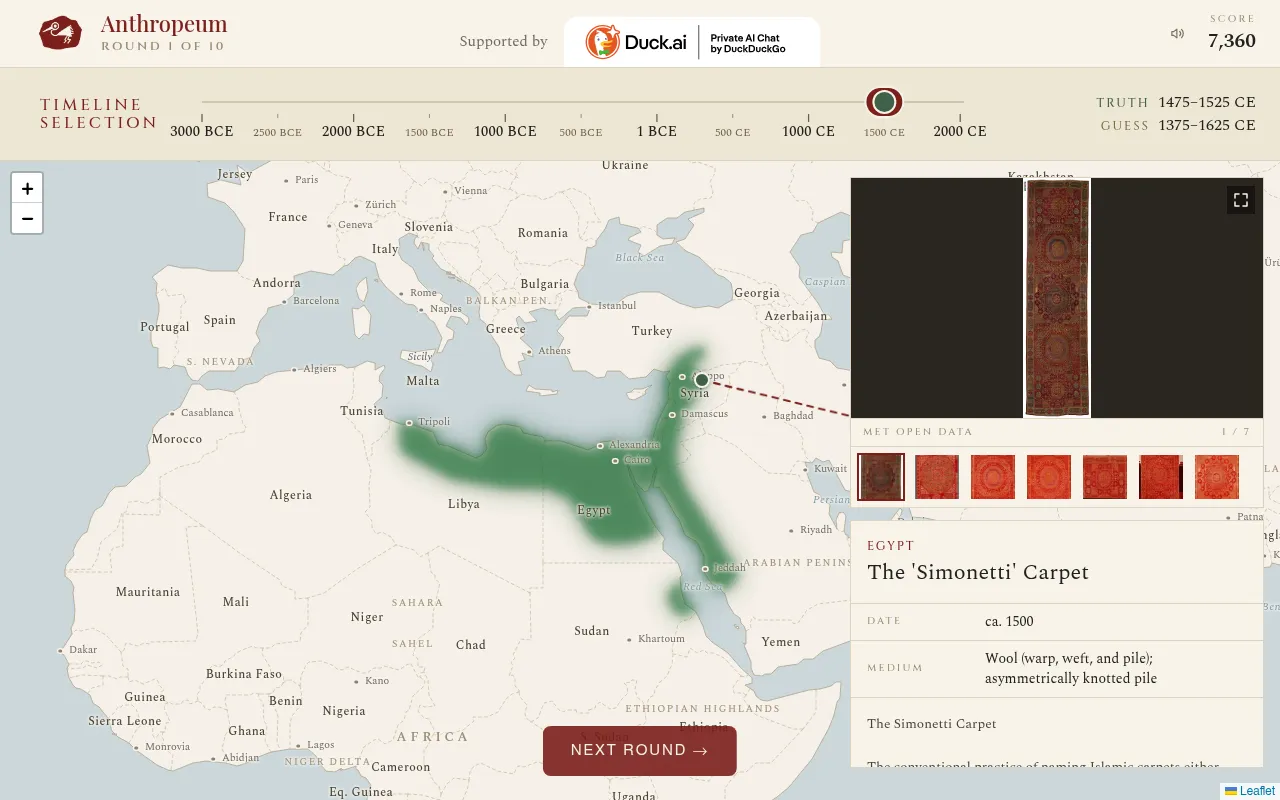Select 2000 CE on the timeline

click(960, 131)
